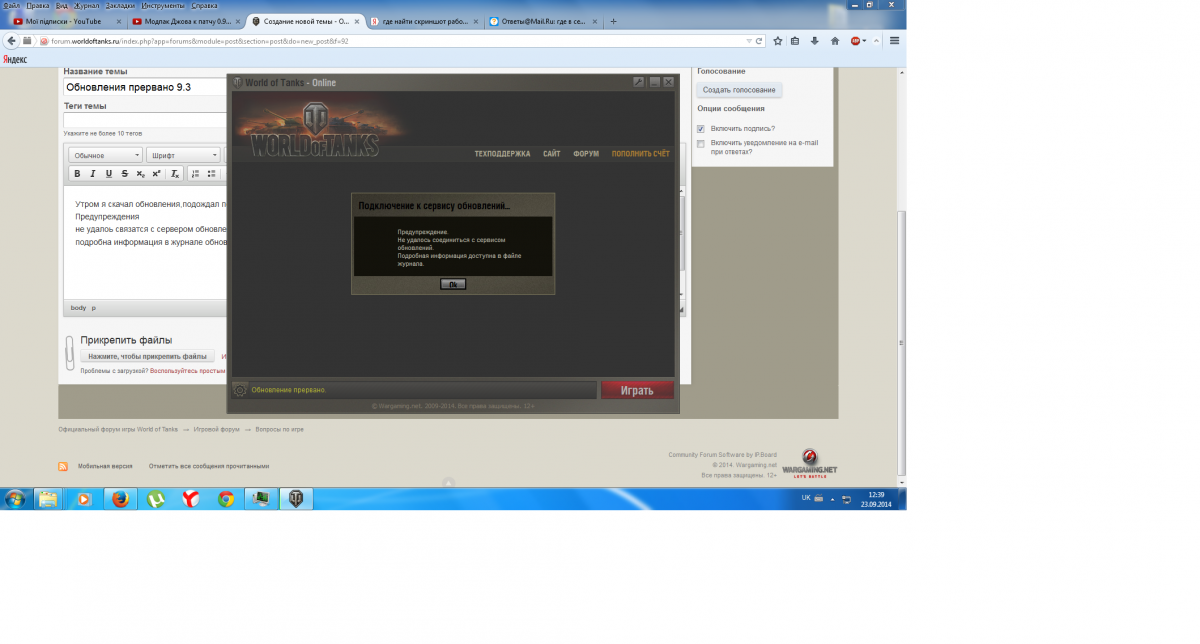The height and width of the screenshot is (644, 1200).
Task: Click 'Нажмите, чтобы прикрепить файлы' button
Action: click(147, 356)
